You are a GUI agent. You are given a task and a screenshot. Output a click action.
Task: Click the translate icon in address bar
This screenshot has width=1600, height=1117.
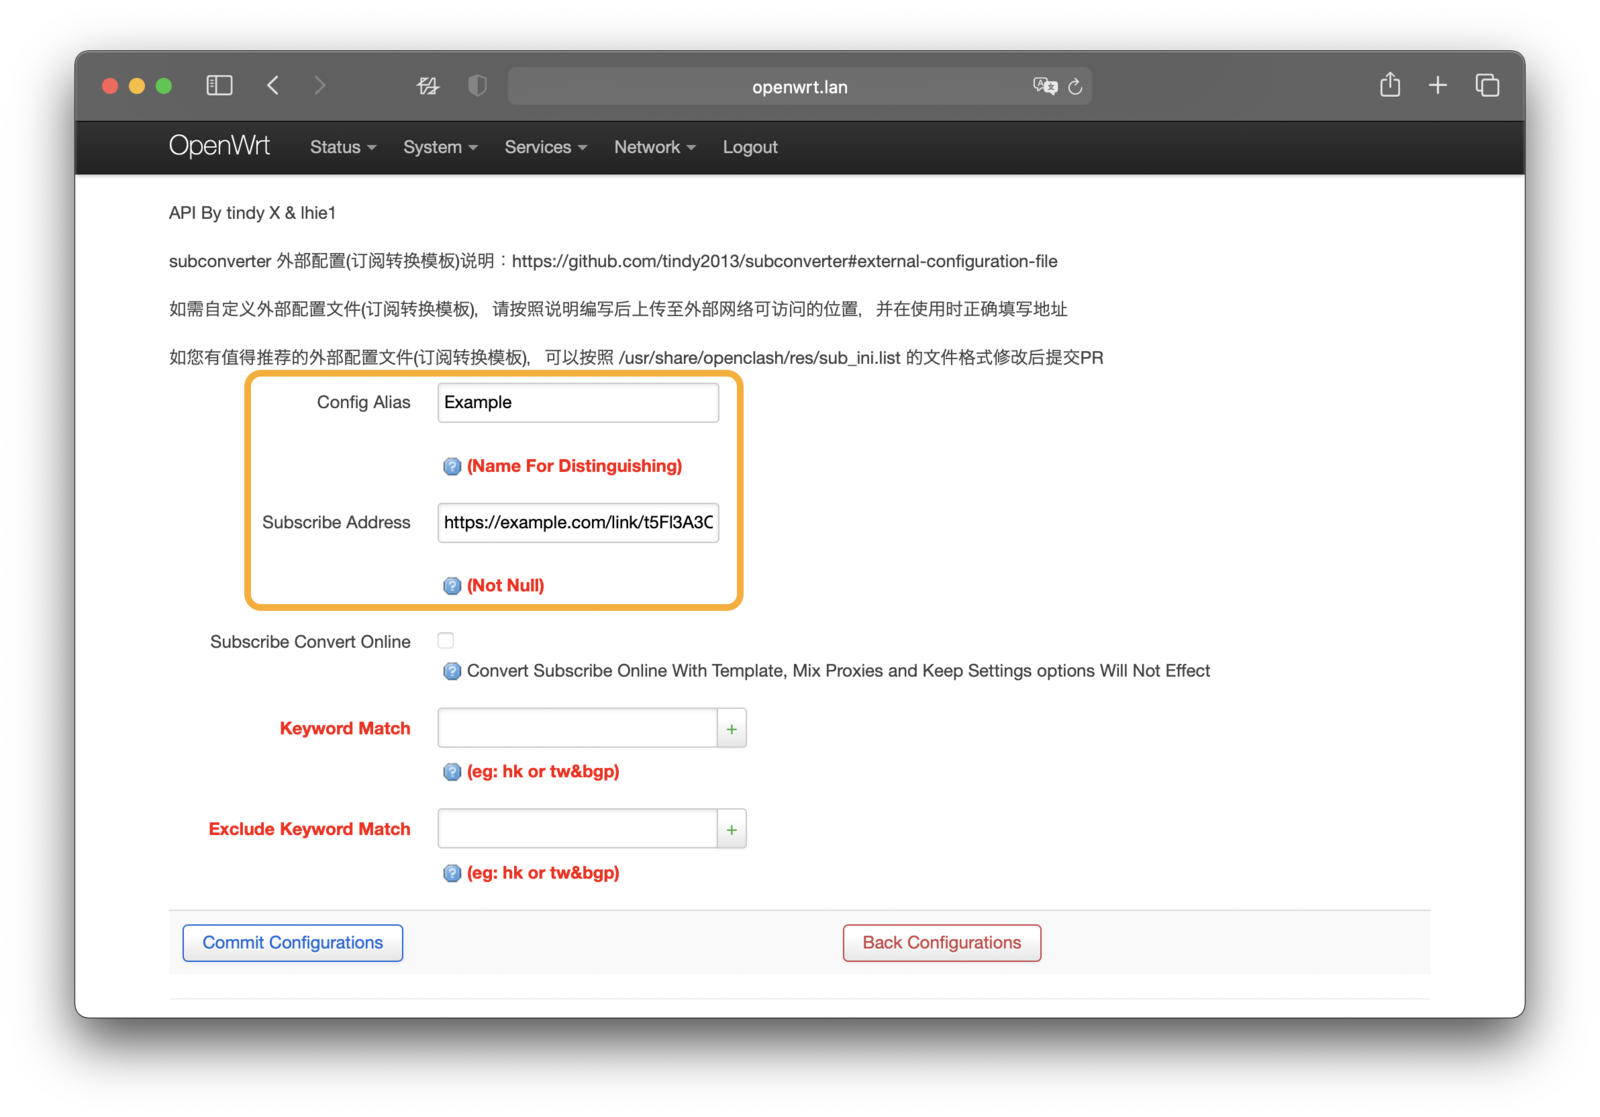click(x=1044, y=87)
